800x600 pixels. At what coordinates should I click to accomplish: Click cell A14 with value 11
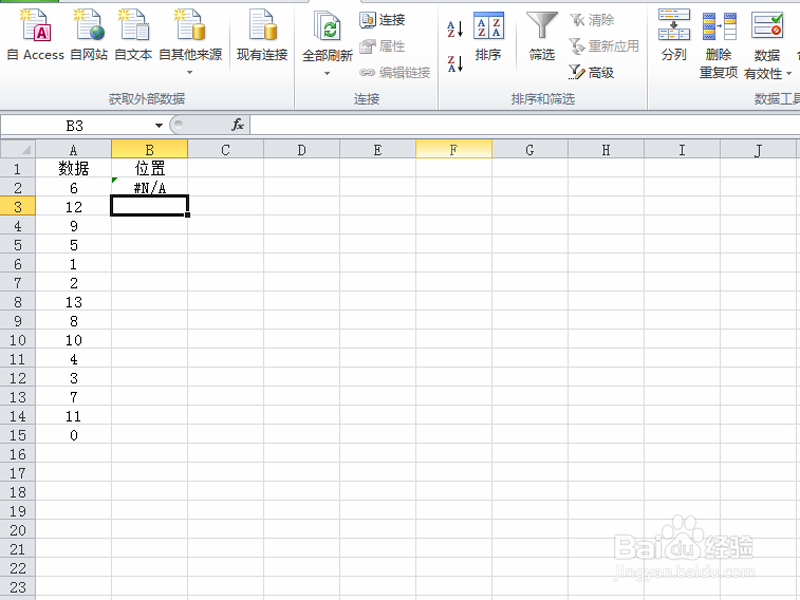tap(73, 416)
